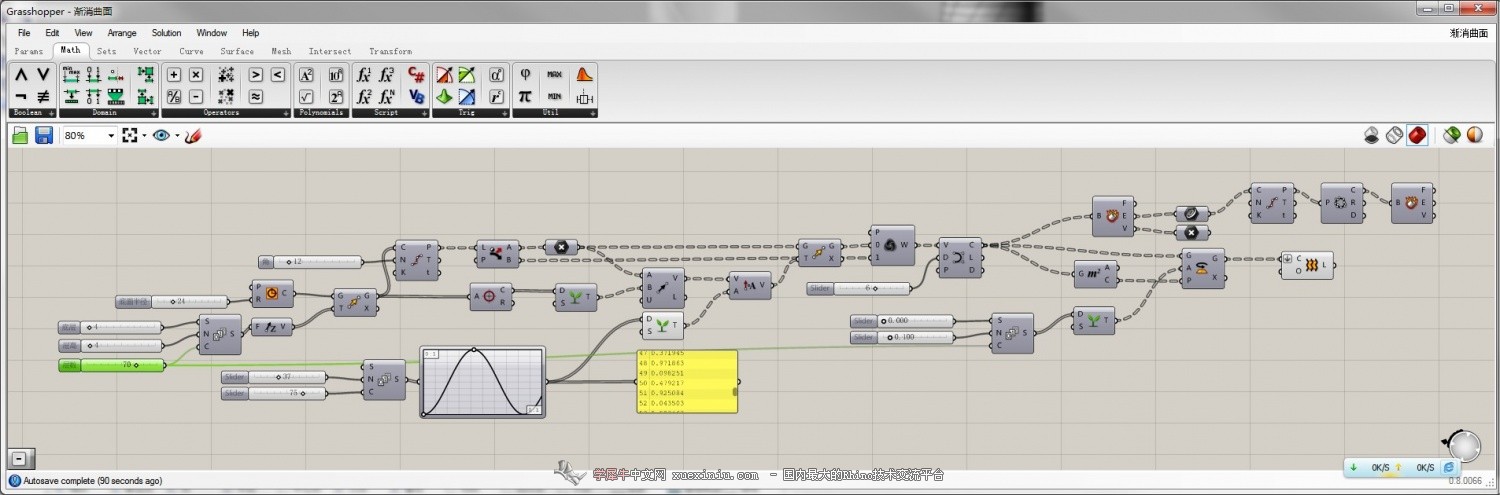
Task: Click the slider showing value 0.100
Action: point(903,338)
